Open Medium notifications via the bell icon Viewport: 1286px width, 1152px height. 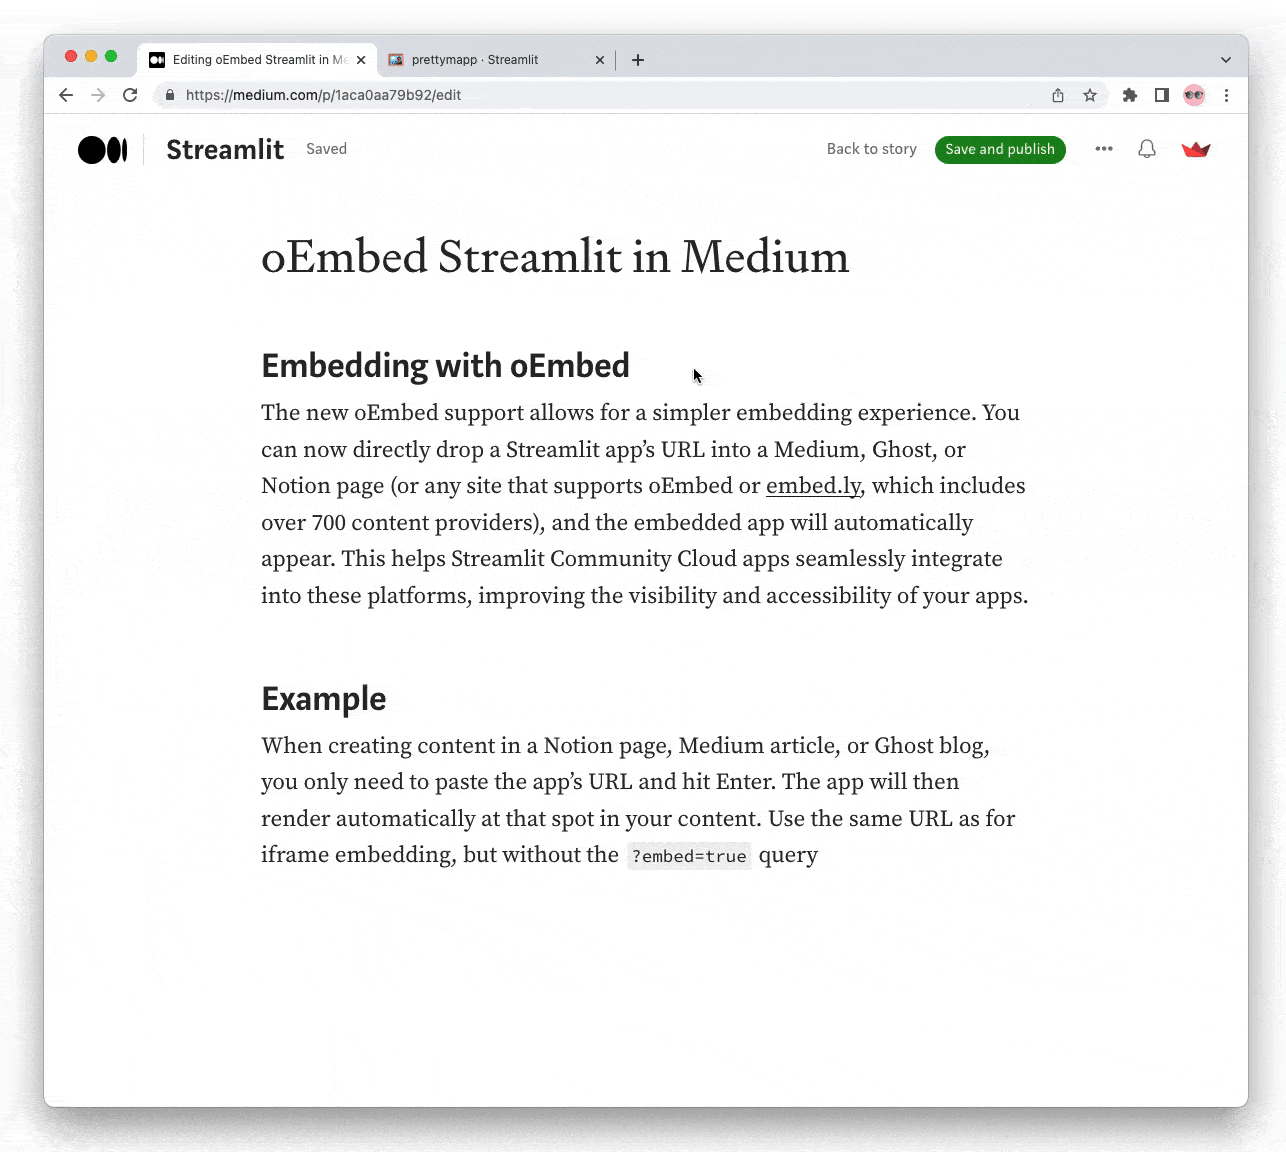pos(1146,148)
